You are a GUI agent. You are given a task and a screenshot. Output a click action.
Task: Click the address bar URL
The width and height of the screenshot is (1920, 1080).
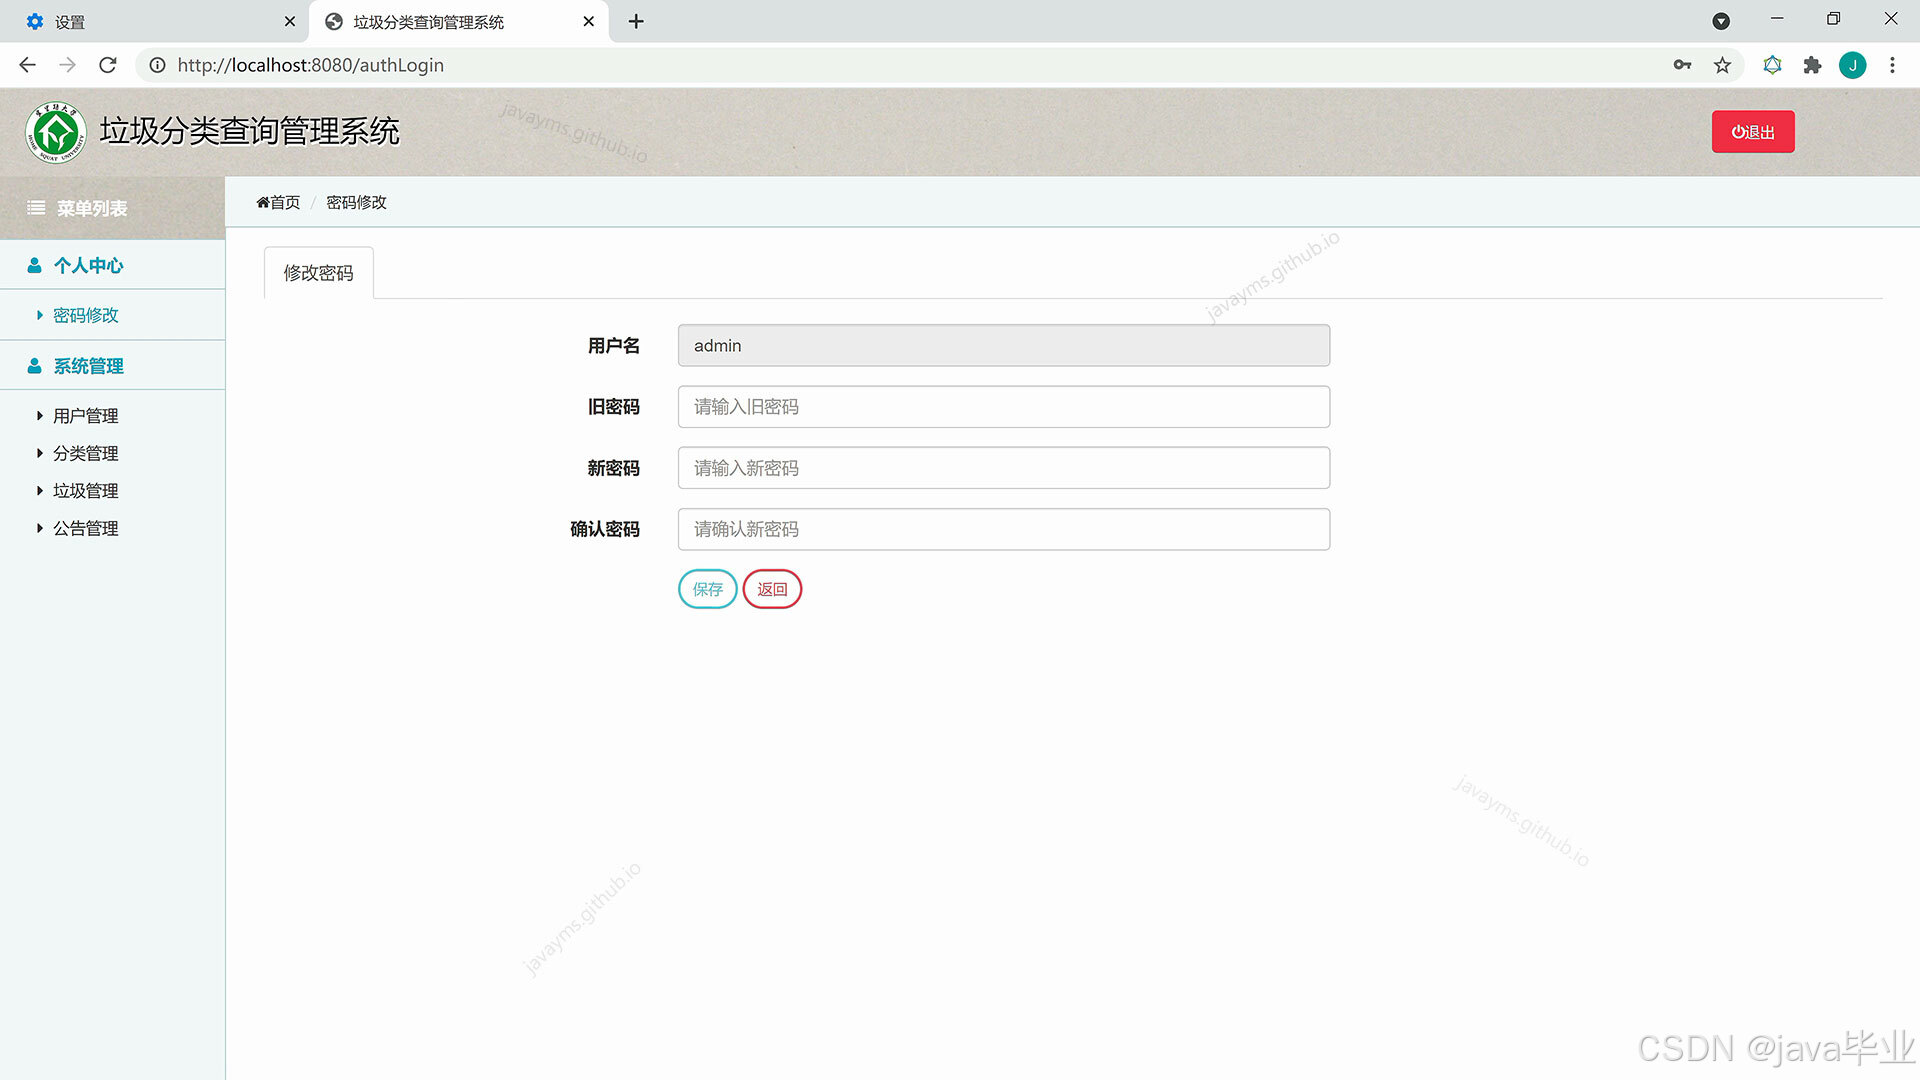311,65
